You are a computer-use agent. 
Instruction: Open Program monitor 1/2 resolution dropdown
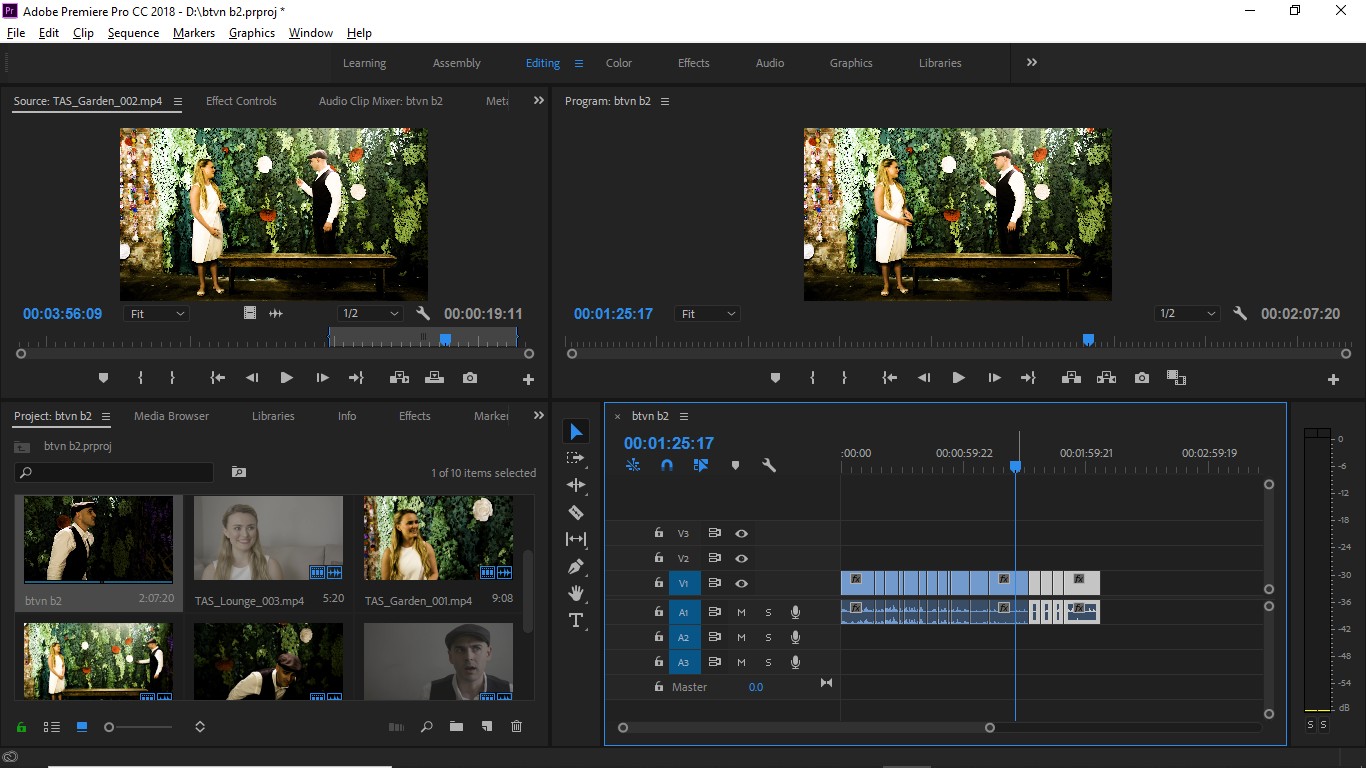pyautogui.click(x=1187, y=313)
